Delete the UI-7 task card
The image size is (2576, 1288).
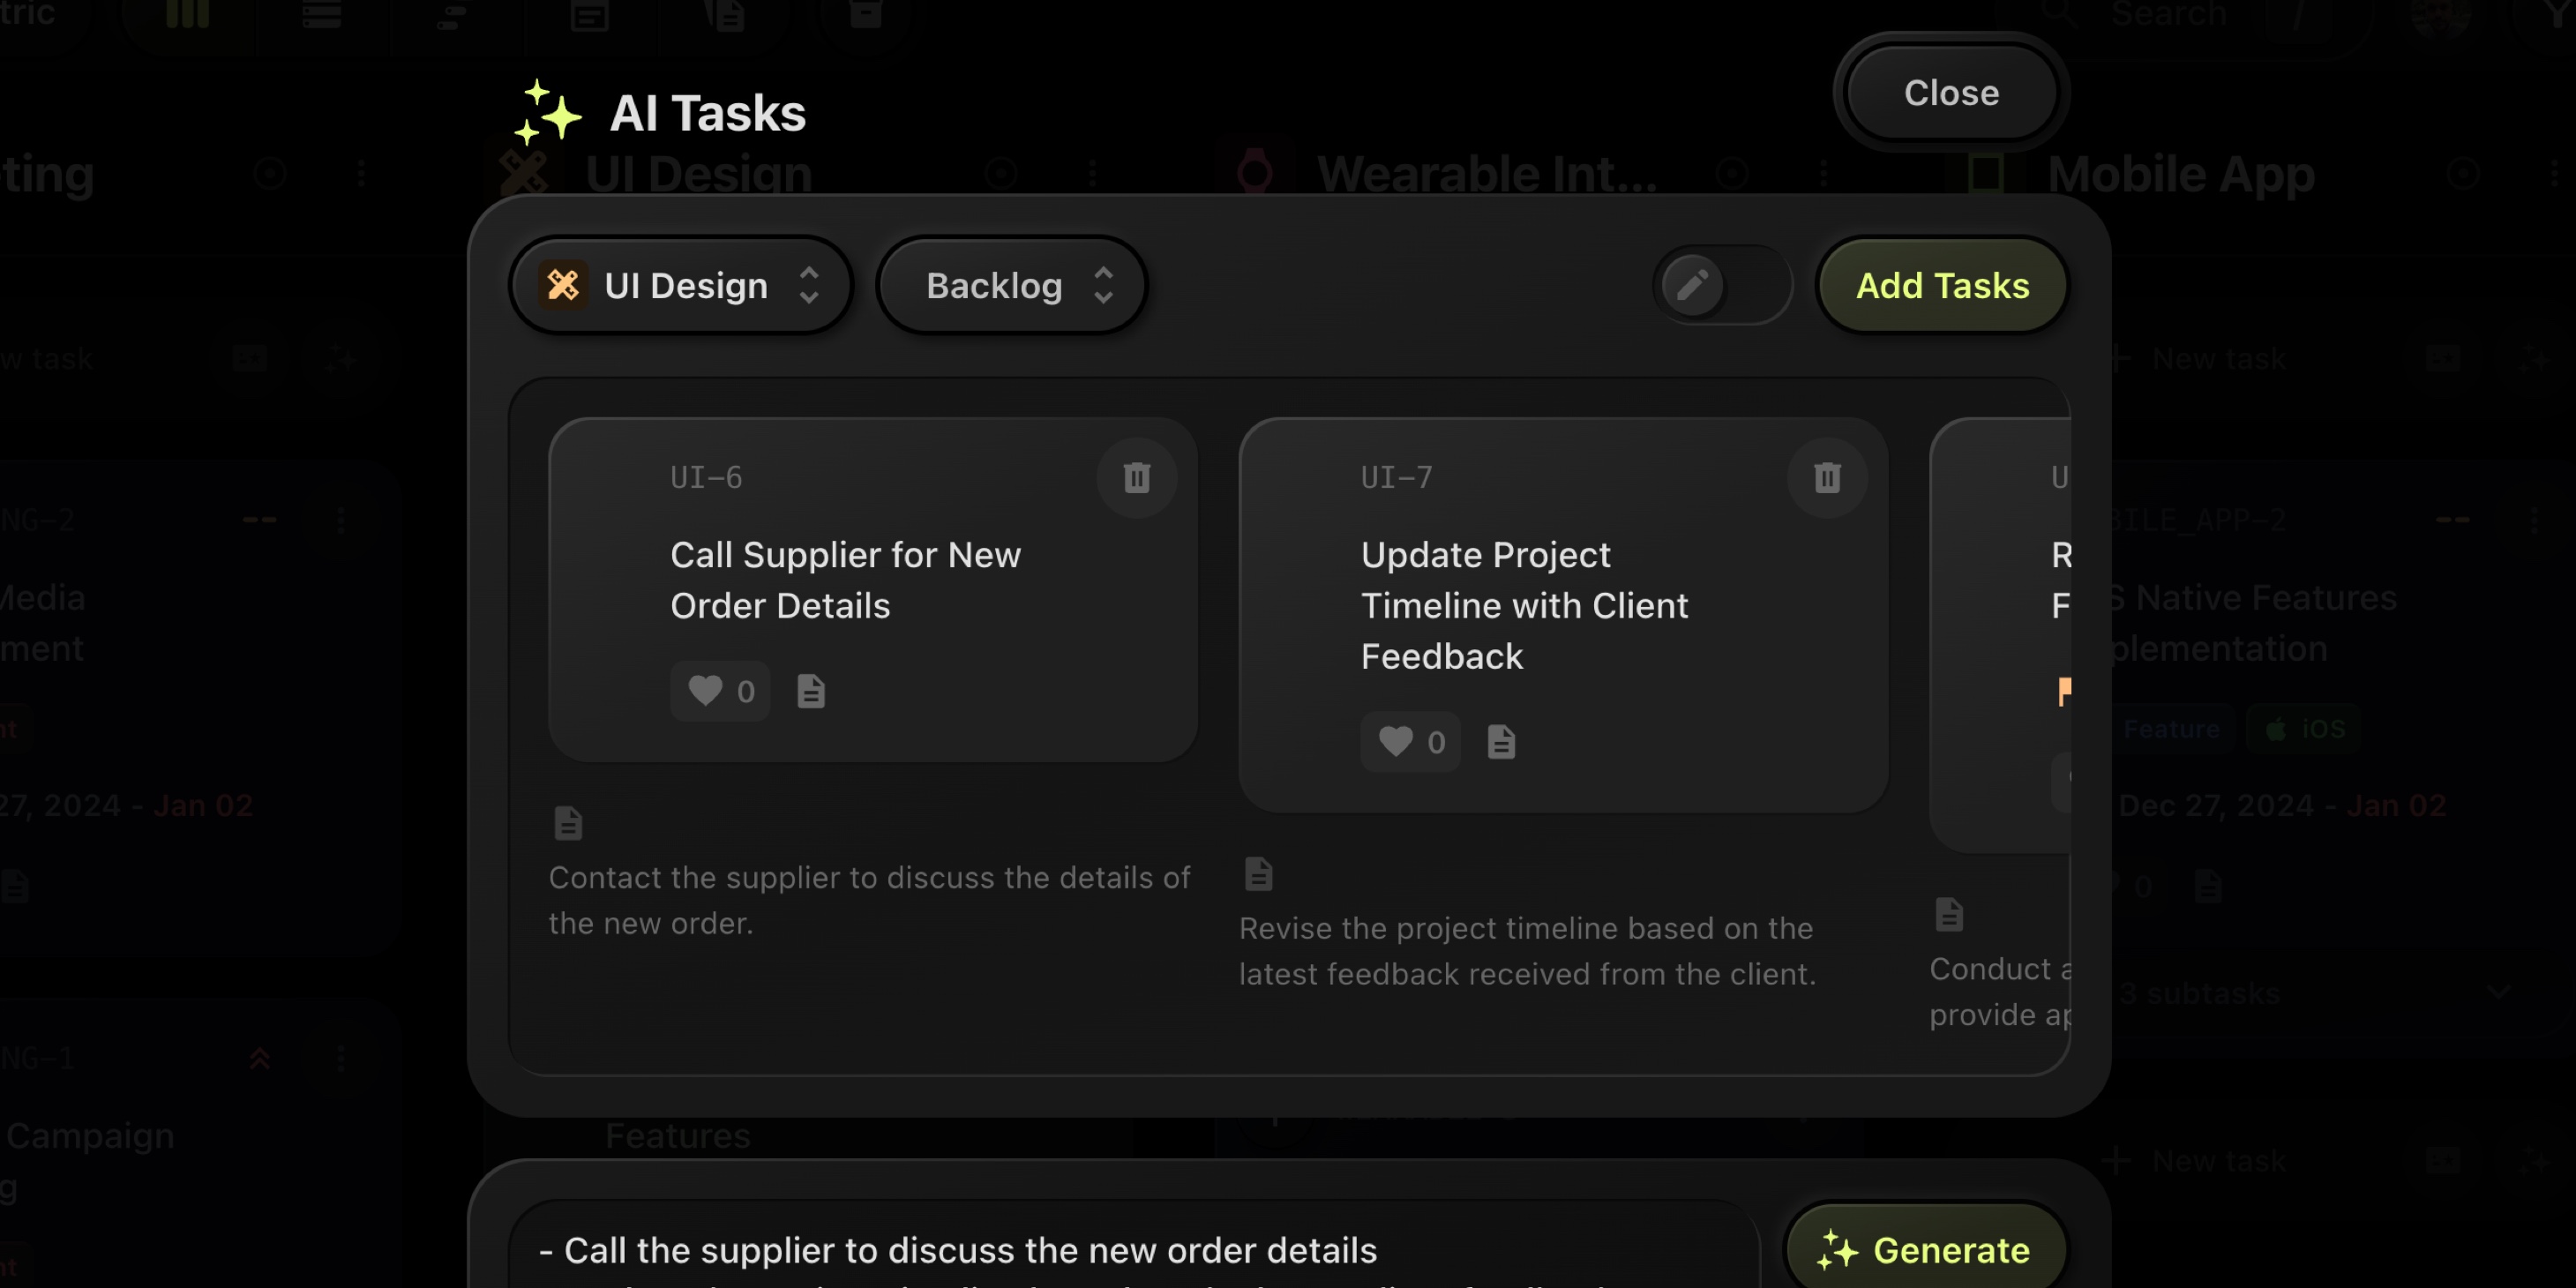[x=1826, y=477]
